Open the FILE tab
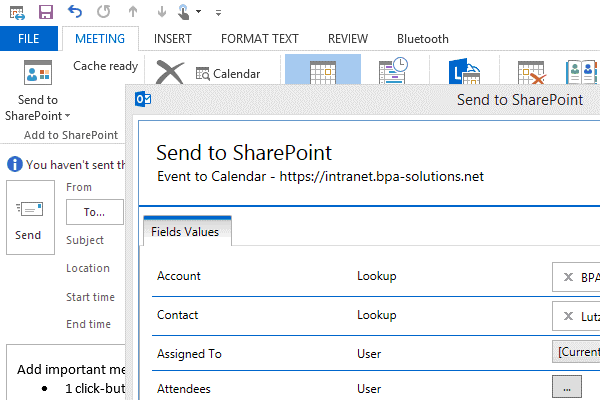Screen dimensions: 600x400 click(x=29, y=39)
